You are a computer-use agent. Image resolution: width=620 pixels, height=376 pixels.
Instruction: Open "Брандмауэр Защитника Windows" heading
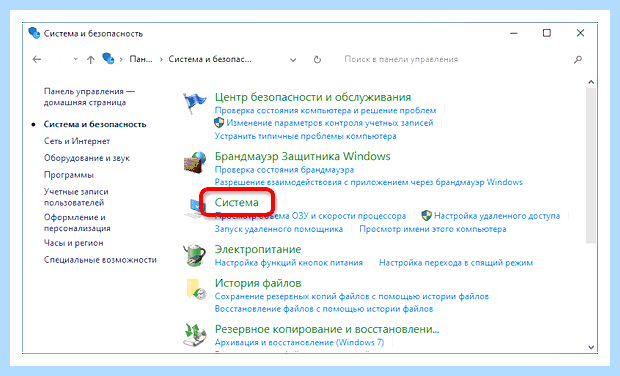pos(302,157)
